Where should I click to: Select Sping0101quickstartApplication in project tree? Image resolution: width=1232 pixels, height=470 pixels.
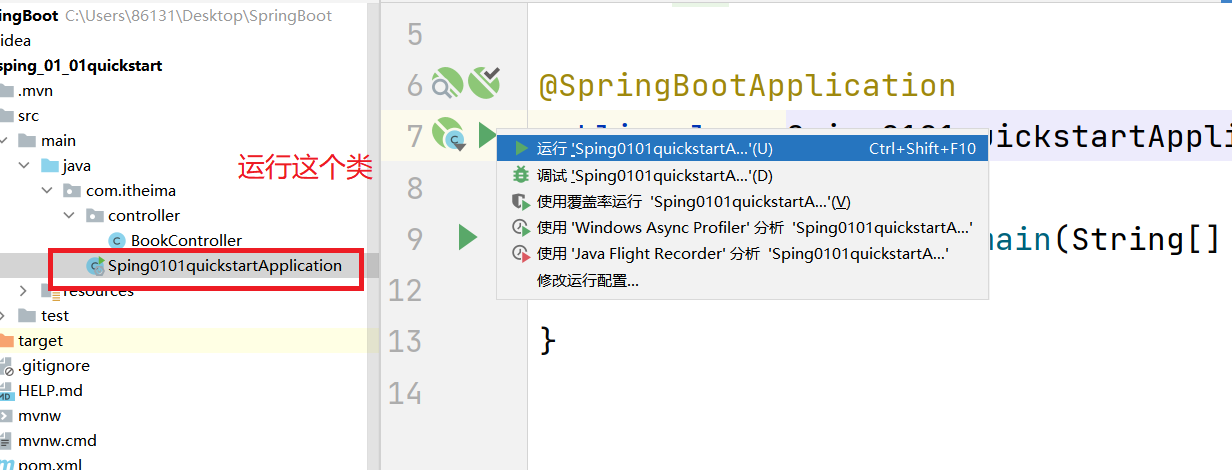[x=225, y=266]
